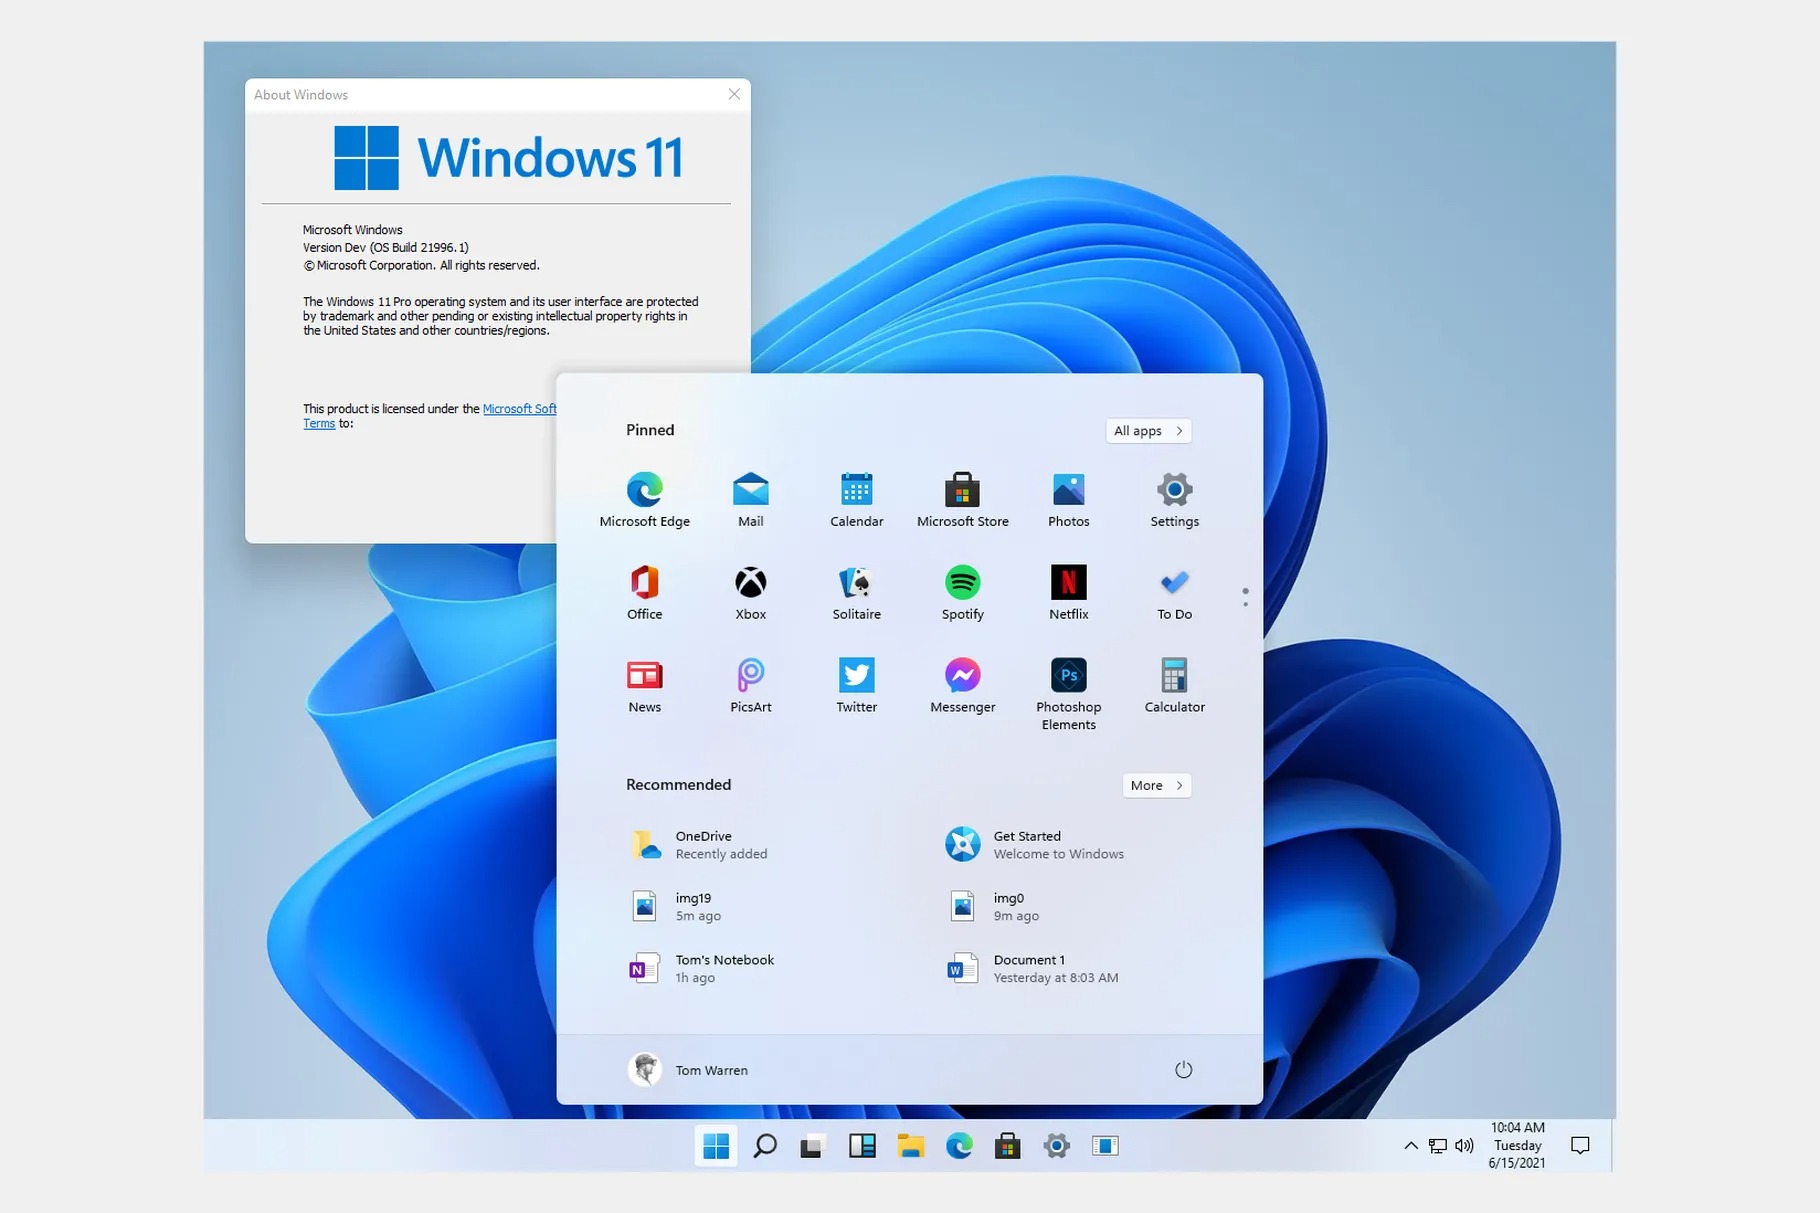Expand the More recommended items
Image resolution: width=1820 pixels, height=1213 pixels.
[x=1156, y=785]
